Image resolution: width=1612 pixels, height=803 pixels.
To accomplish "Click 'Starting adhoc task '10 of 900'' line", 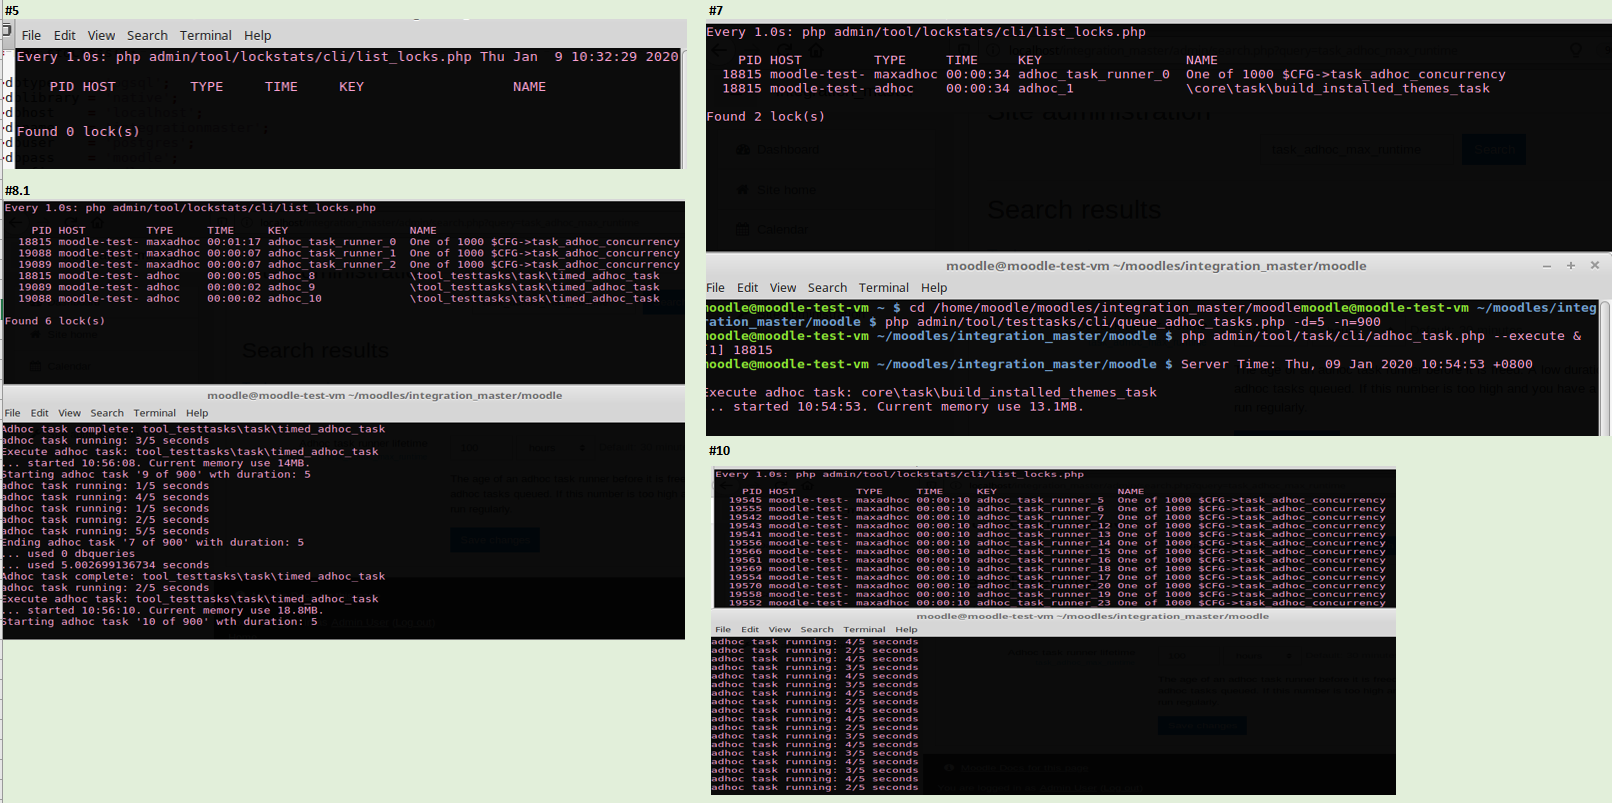I will [160, 622].
